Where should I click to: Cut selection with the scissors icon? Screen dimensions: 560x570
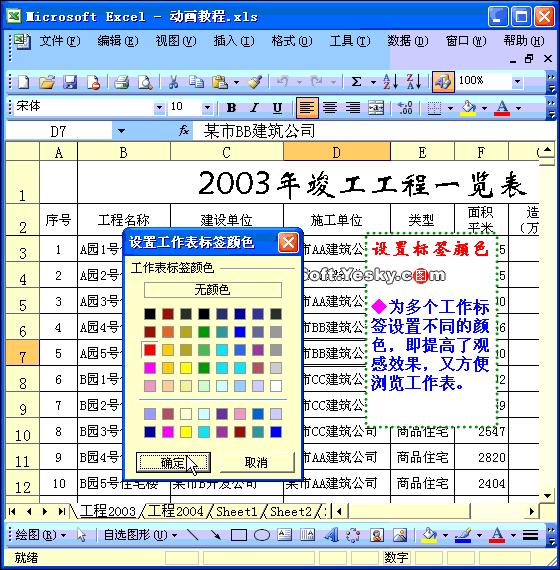pyautogui.click(x=173, y=82)
